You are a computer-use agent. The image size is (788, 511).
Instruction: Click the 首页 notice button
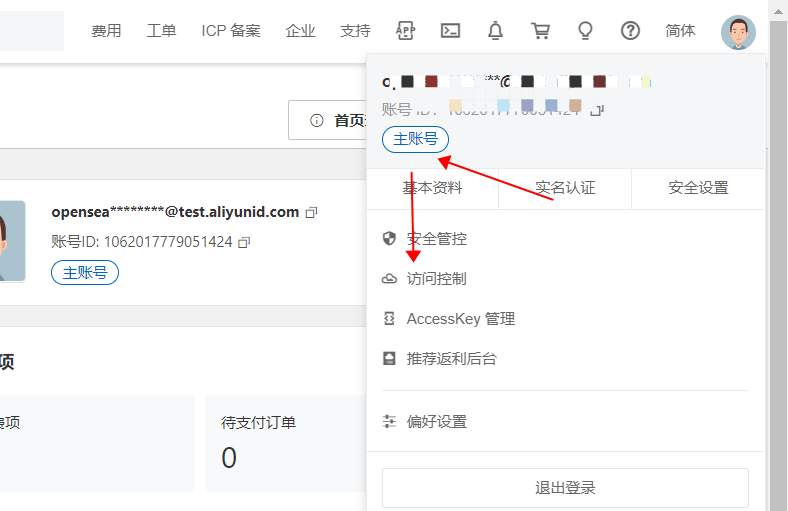(328, 120)
